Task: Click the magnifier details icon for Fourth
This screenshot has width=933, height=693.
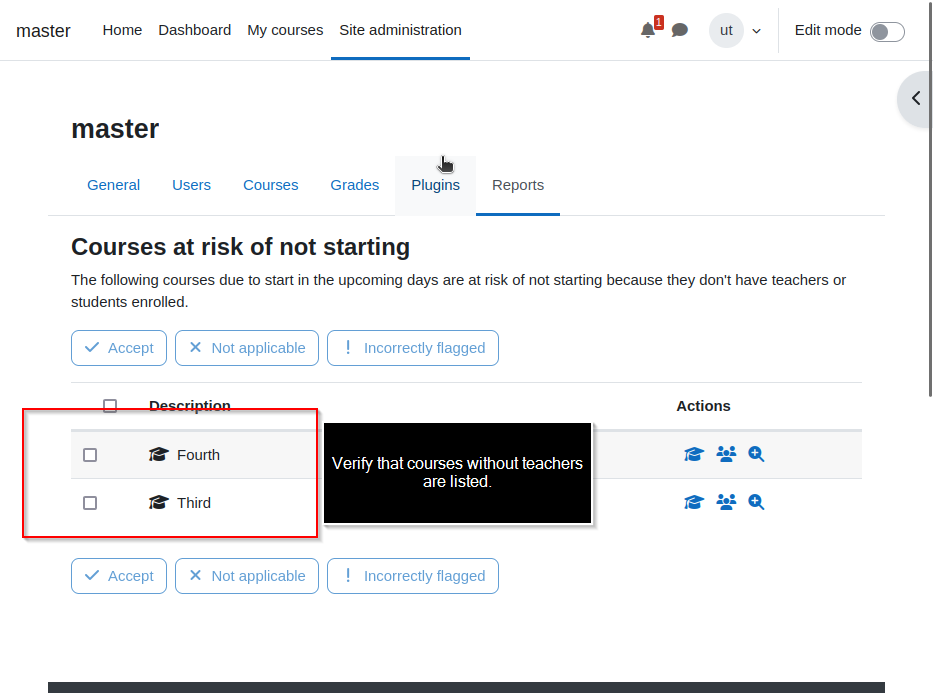Action: tap(756, 454)
